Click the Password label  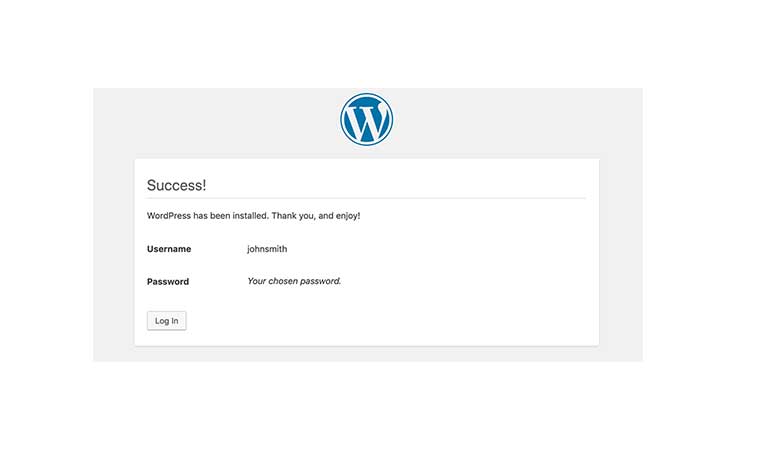click(168, 282)
